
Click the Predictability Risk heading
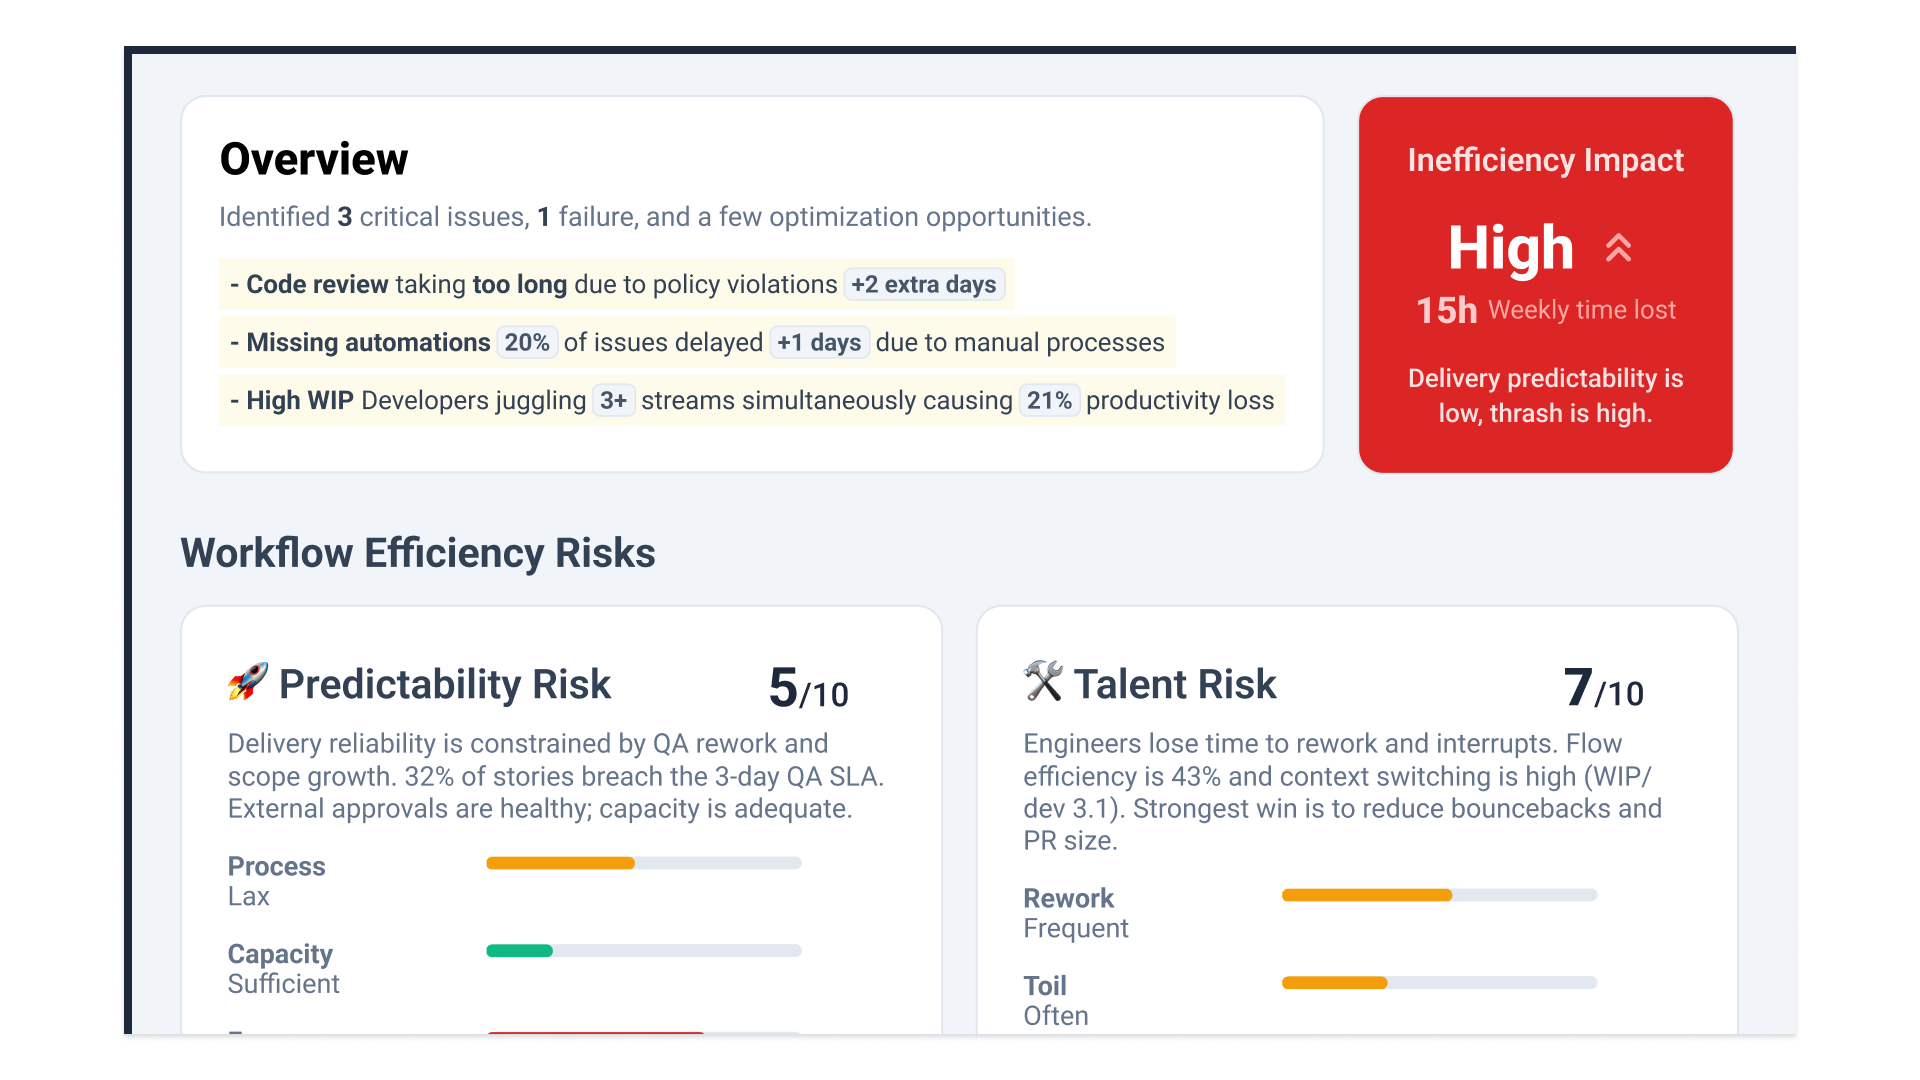[x=444, y=685]
